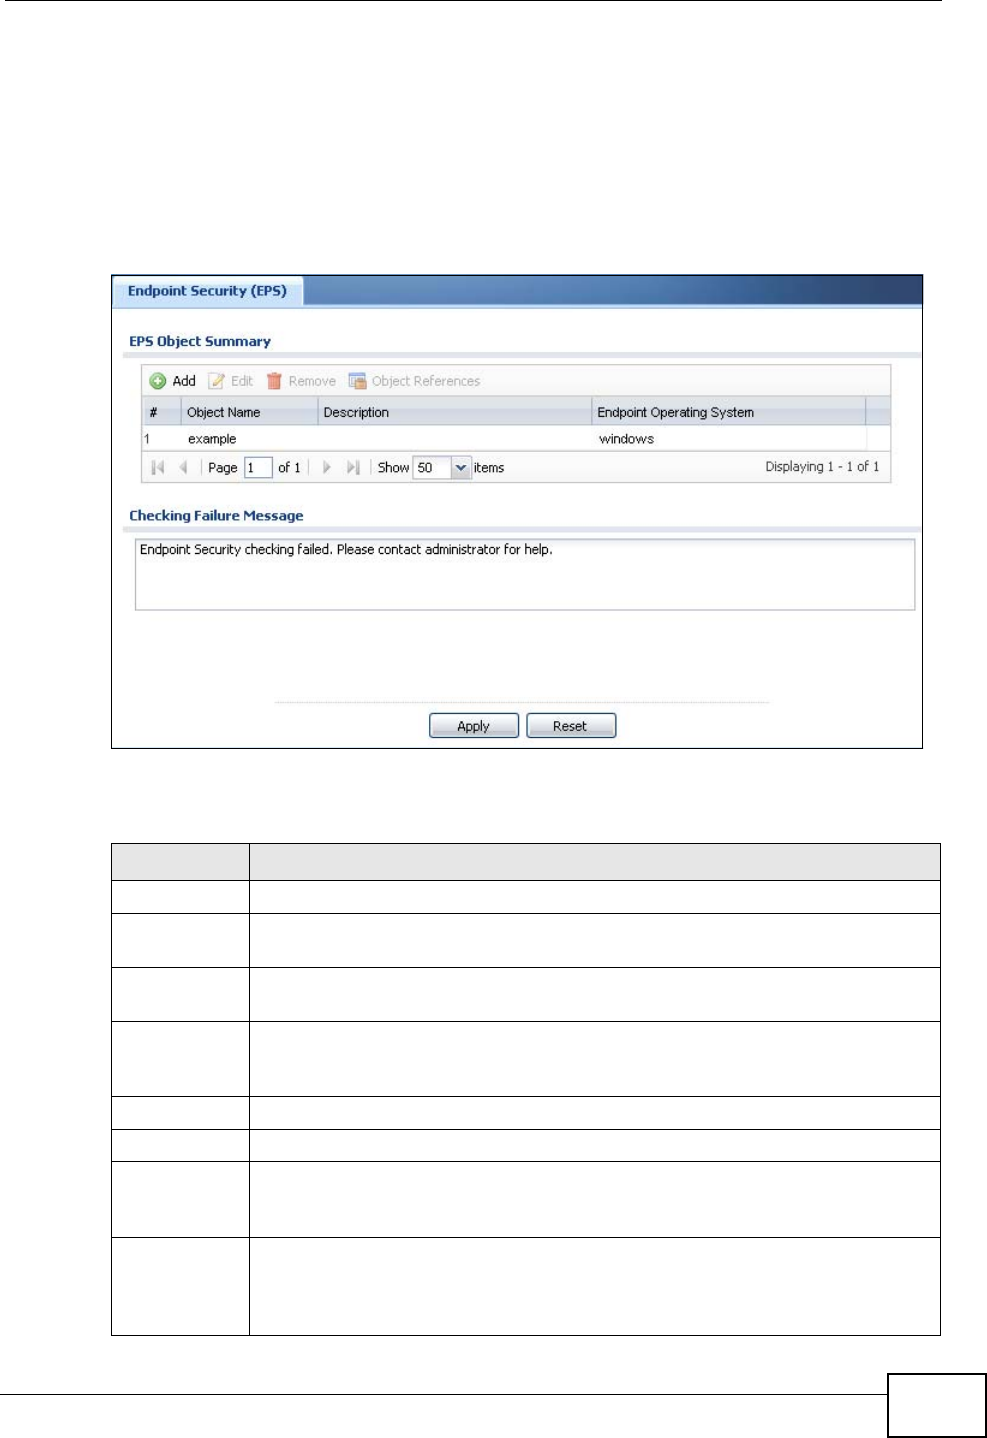The width and height of the screenshot is (987, 1438).
Task: Click the 'windows' cell
Action: [x=626, y=439]
